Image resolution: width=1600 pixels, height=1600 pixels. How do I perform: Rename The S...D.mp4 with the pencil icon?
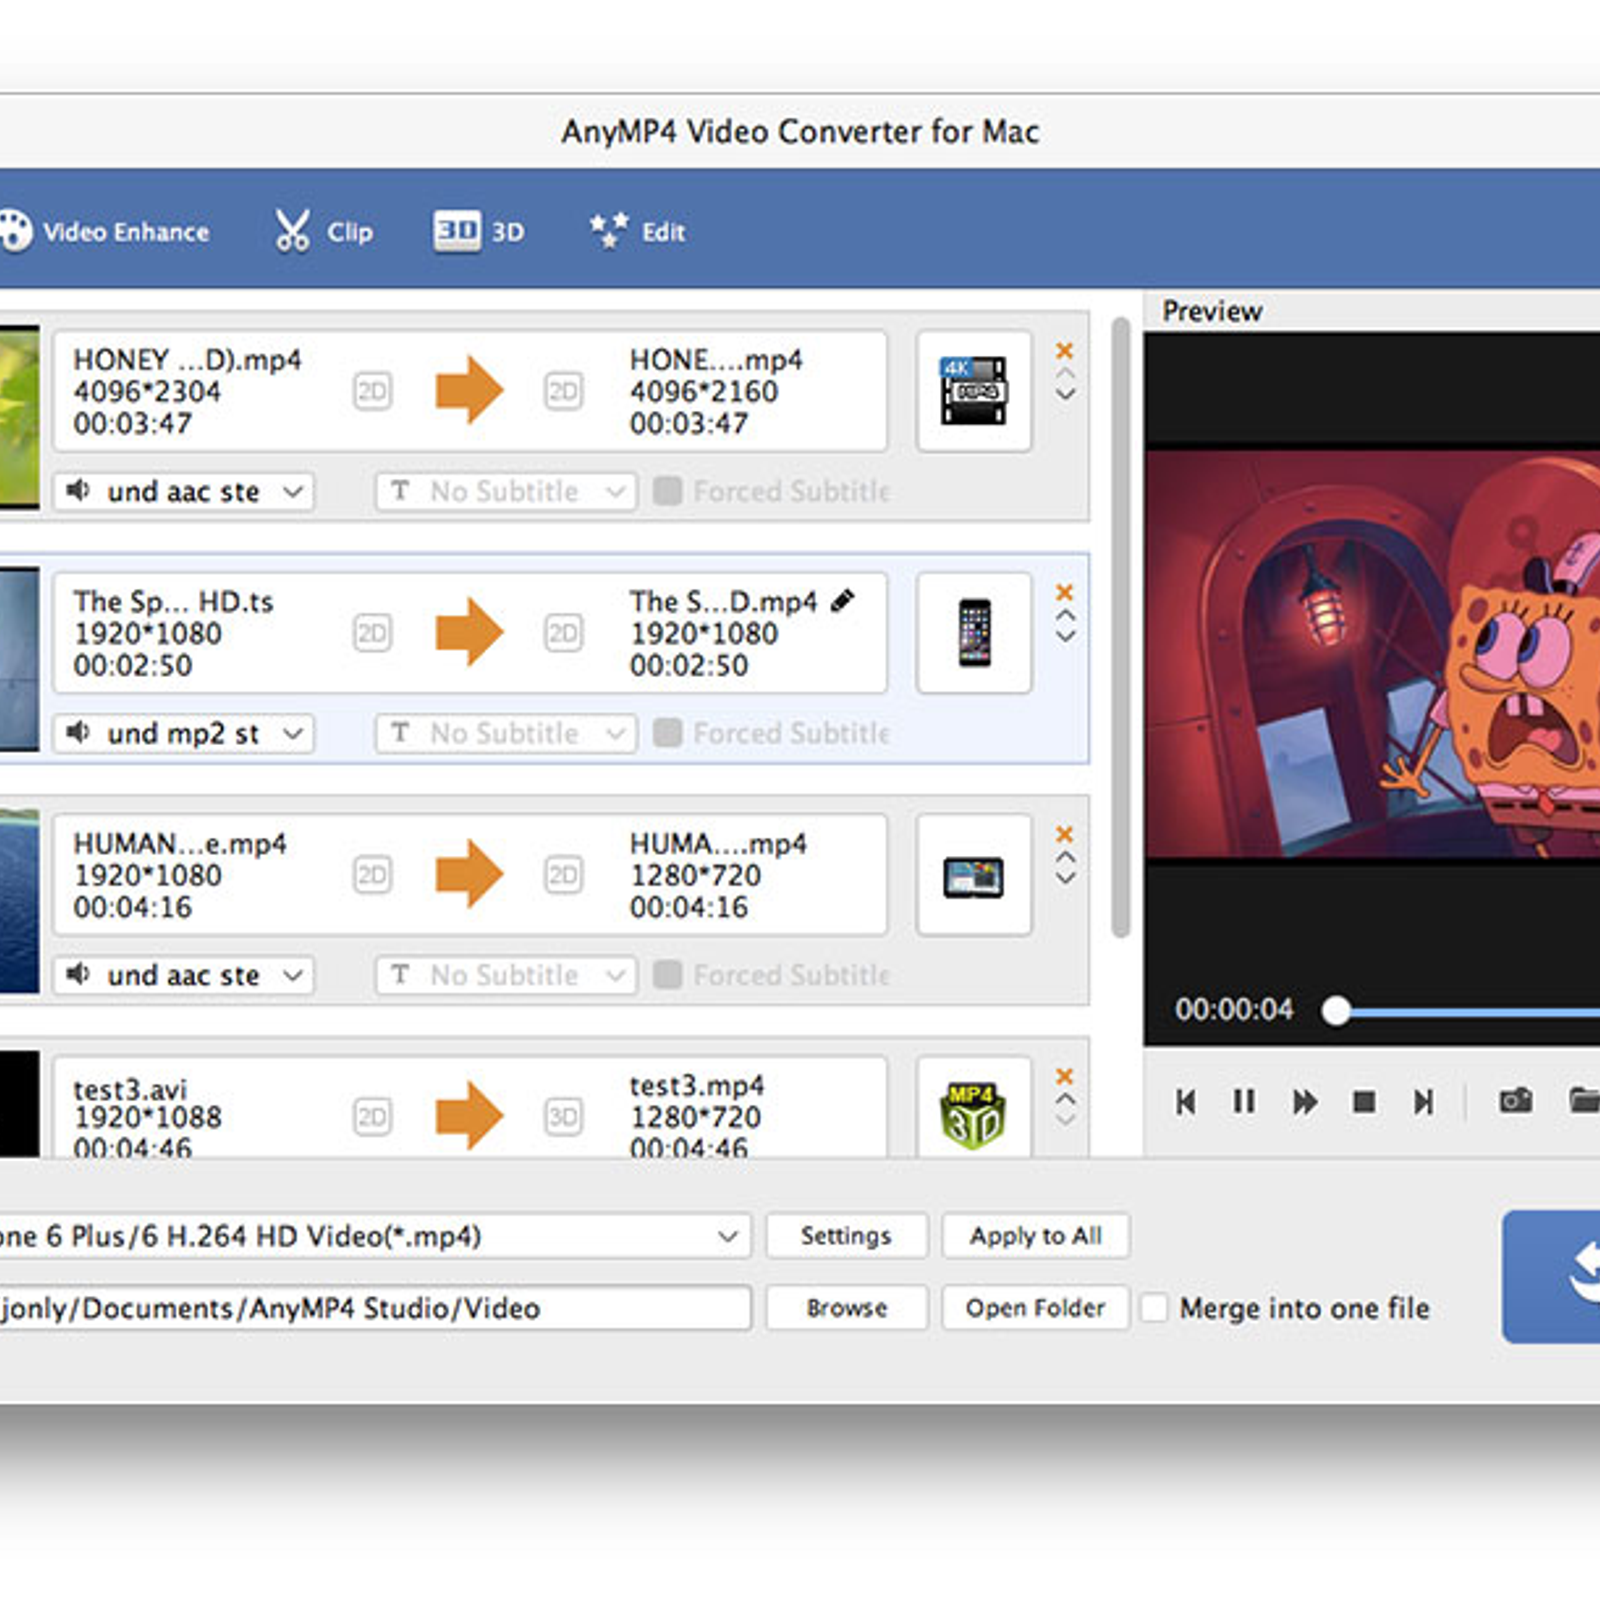click(843, 600)
